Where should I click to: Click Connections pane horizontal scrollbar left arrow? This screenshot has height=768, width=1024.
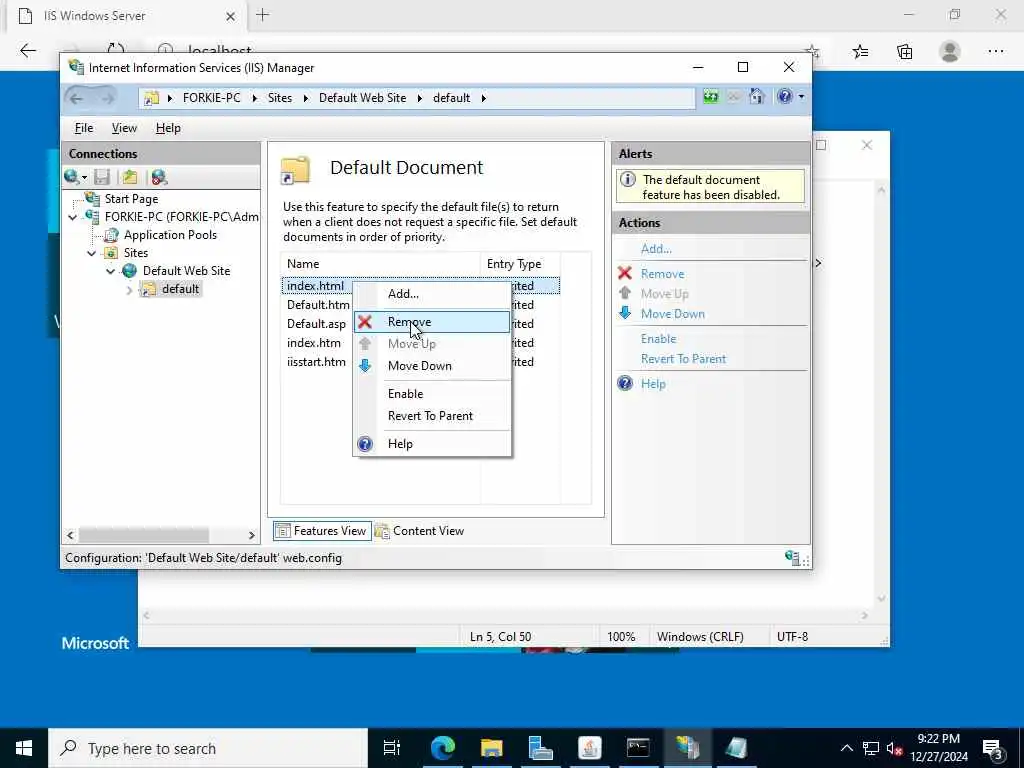pyautogui.click(x=71, y=536)
